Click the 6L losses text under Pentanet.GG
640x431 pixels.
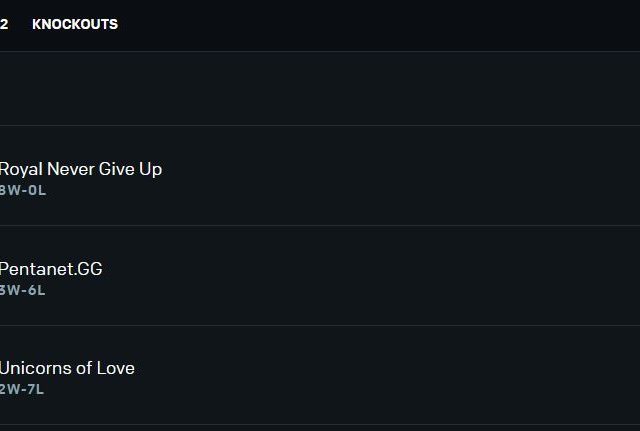[37, 290]
